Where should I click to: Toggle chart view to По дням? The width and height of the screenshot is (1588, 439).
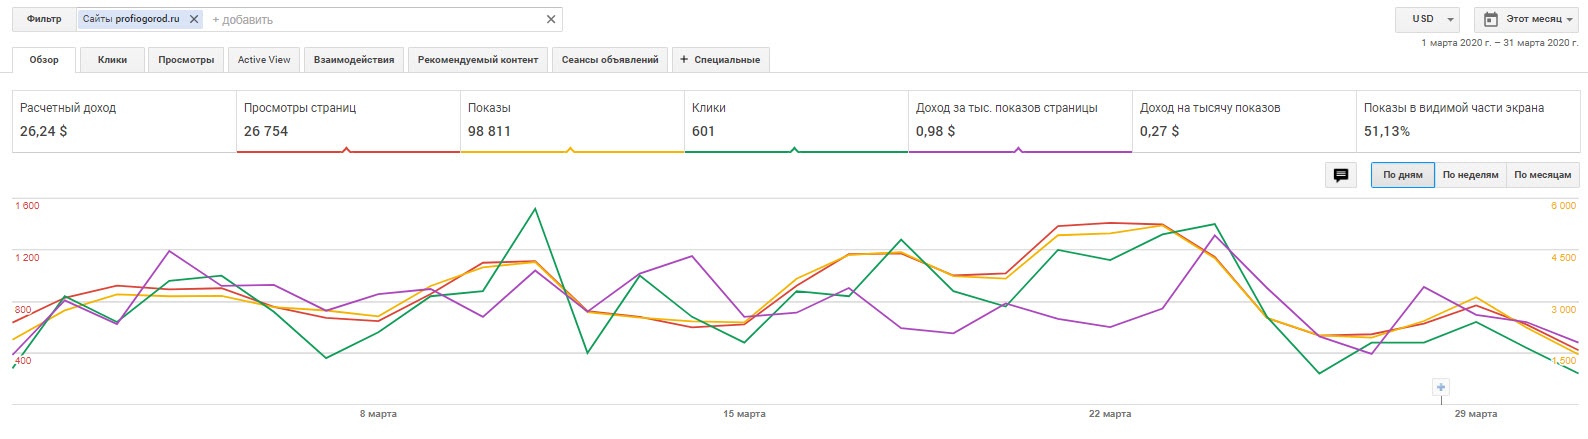click(1402, 175)
